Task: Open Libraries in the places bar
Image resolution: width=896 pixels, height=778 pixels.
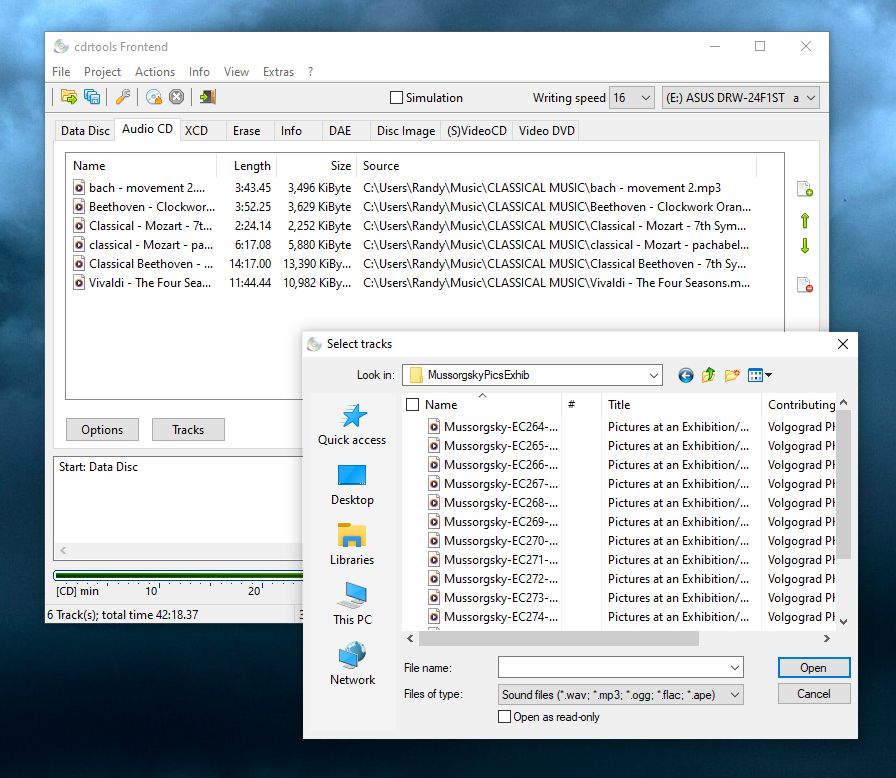Action: pyautogui.click(x=352, y=544)
